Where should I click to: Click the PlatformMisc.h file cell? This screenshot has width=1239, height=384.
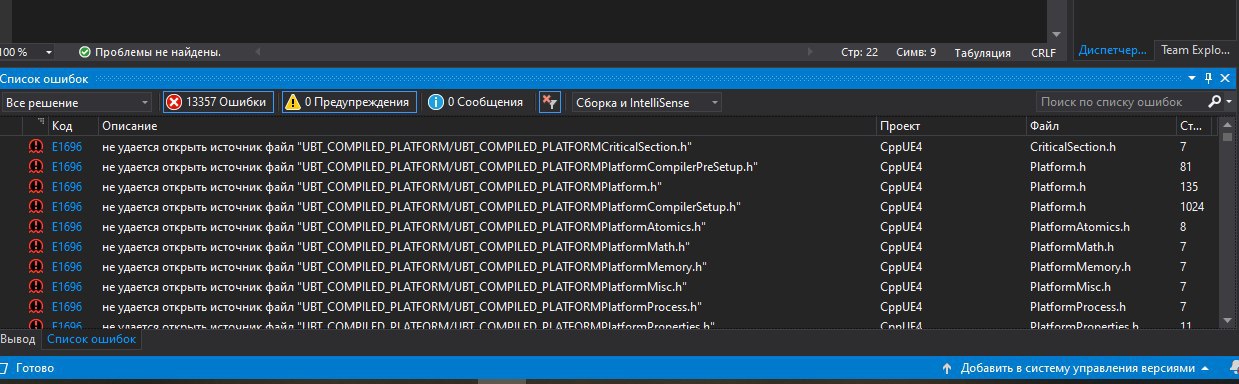[x=1072, y=287]
